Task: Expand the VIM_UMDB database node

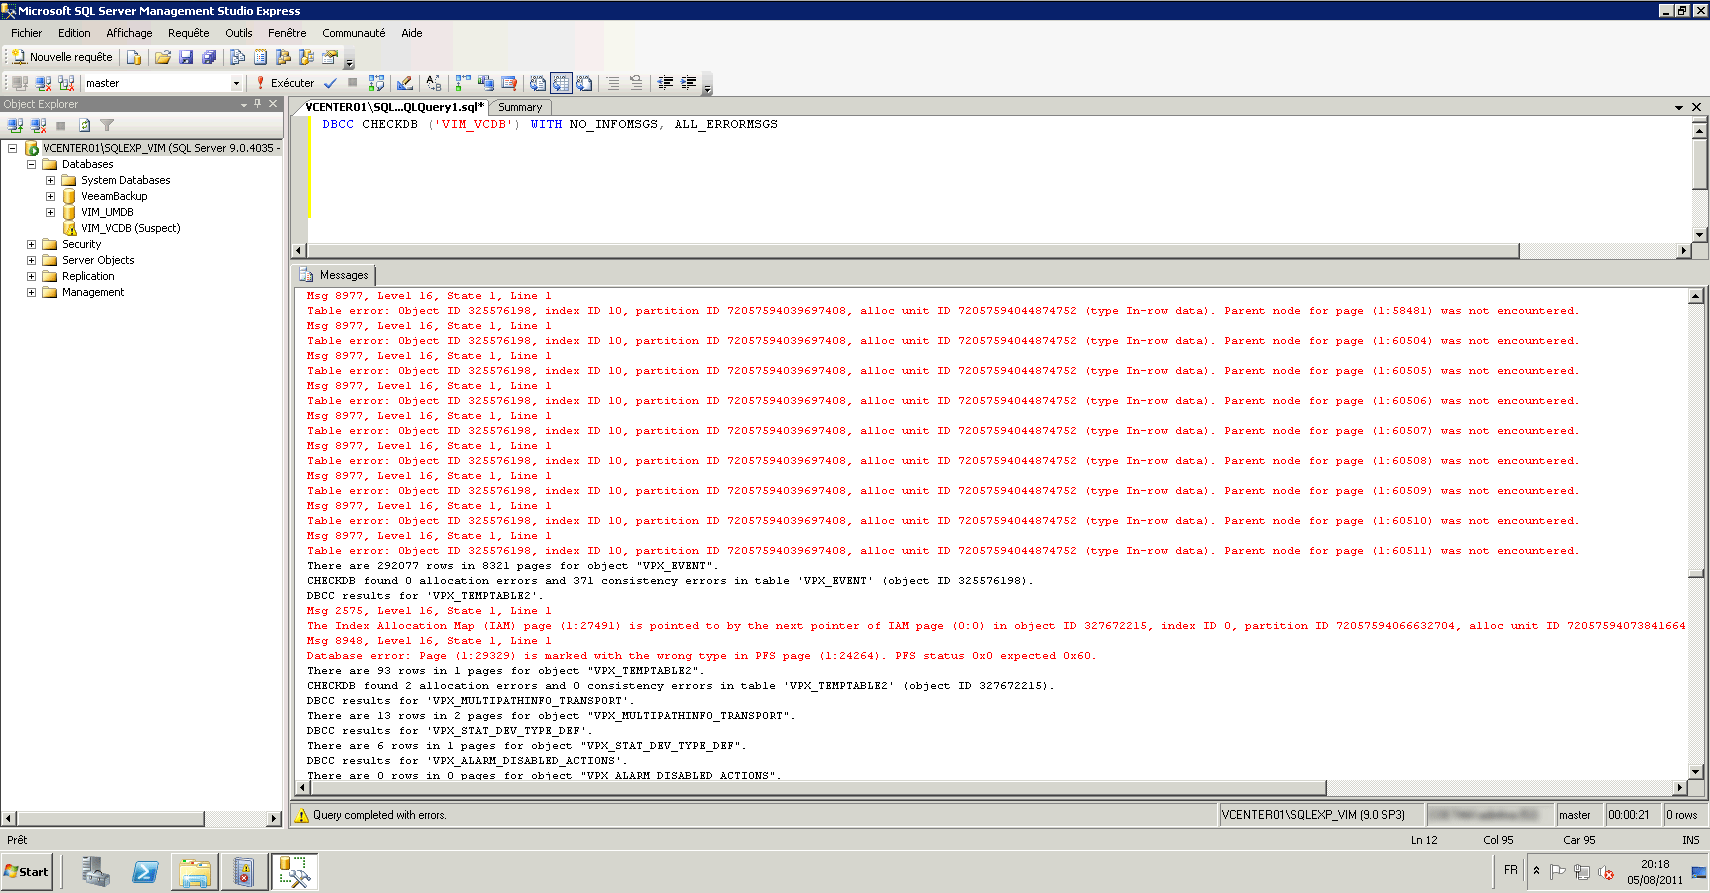Action: [x=50, y=212]
